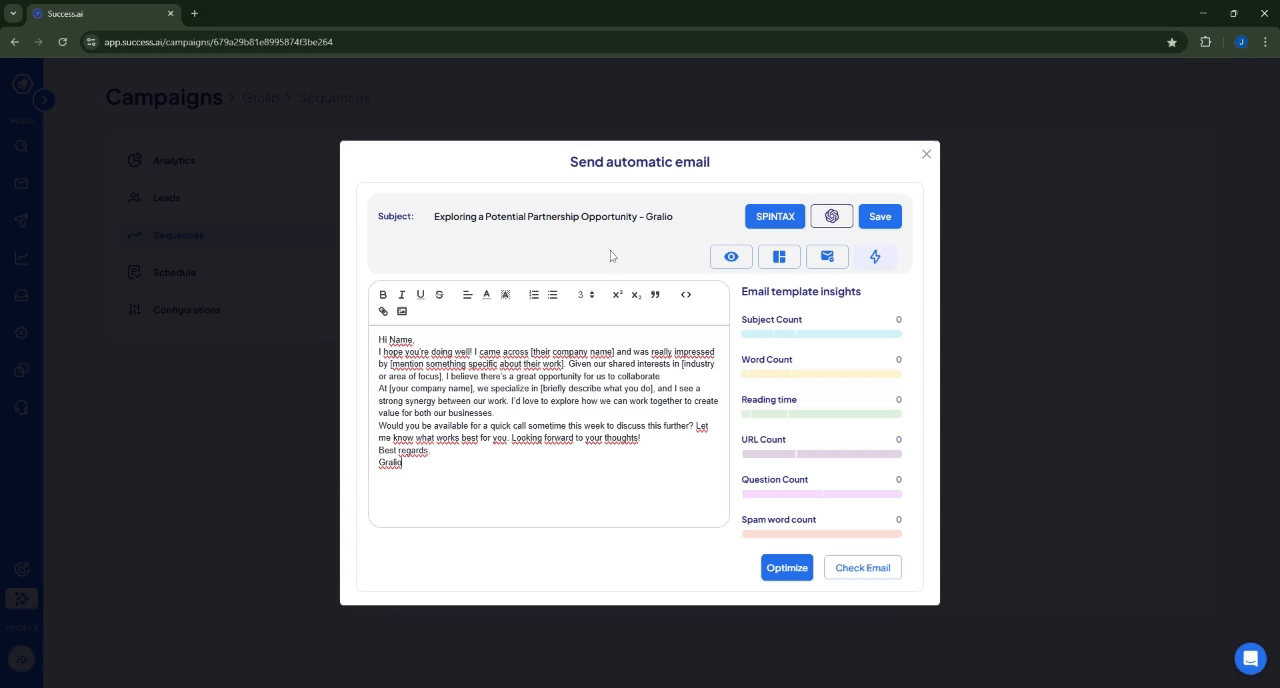Viewport: 1280px width, 688px height.
Task: Click the Optimize button
Action: (x=787, y=568)
